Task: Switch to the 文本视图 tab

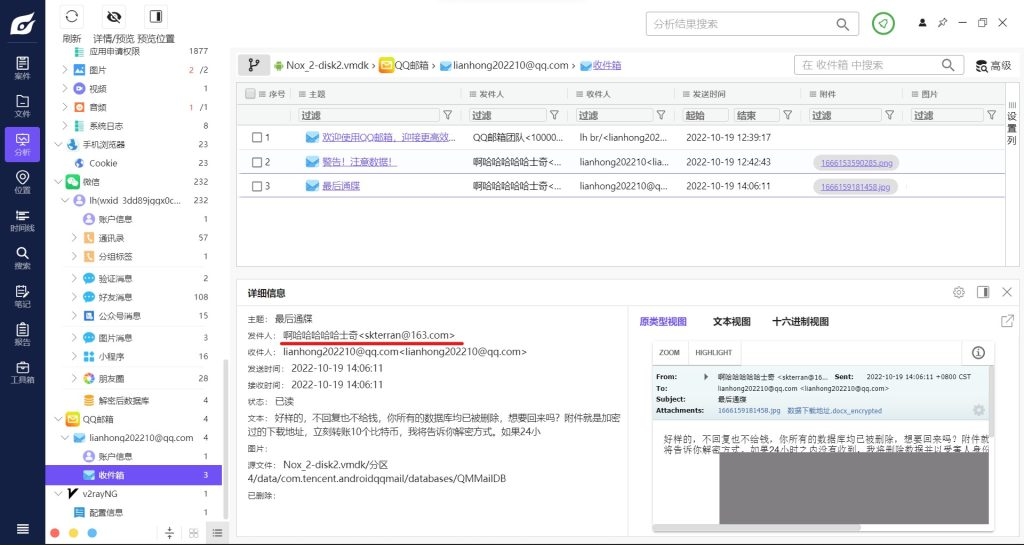Action: click(x=731, y=322)
